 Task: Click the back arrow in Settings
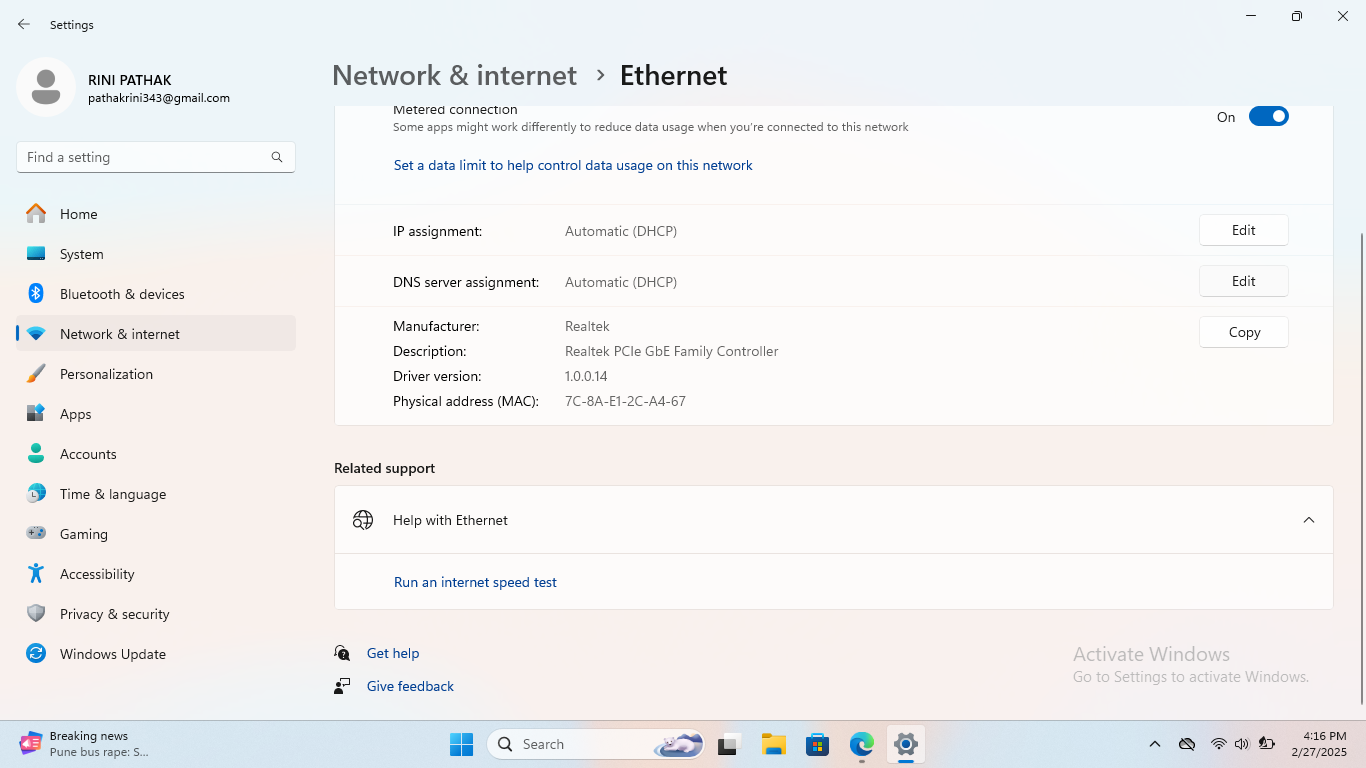pyautogui.click(x=24, y=25)
